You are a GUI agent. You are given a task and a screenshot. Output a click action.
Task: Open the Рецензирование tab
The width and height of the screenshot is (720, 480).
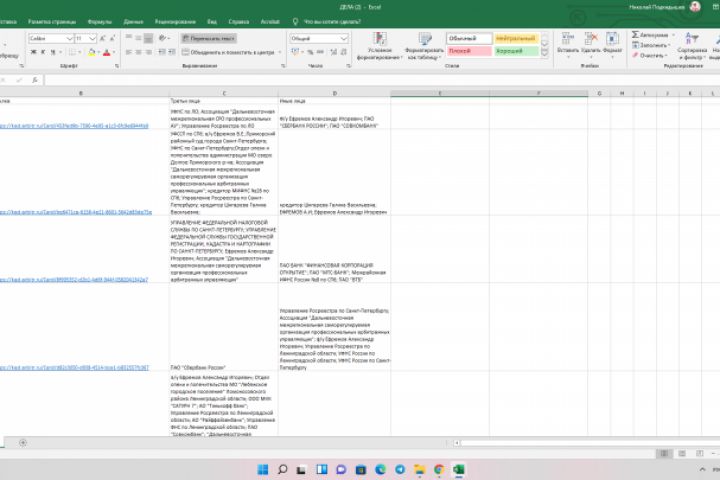click(x=175, y=22)
